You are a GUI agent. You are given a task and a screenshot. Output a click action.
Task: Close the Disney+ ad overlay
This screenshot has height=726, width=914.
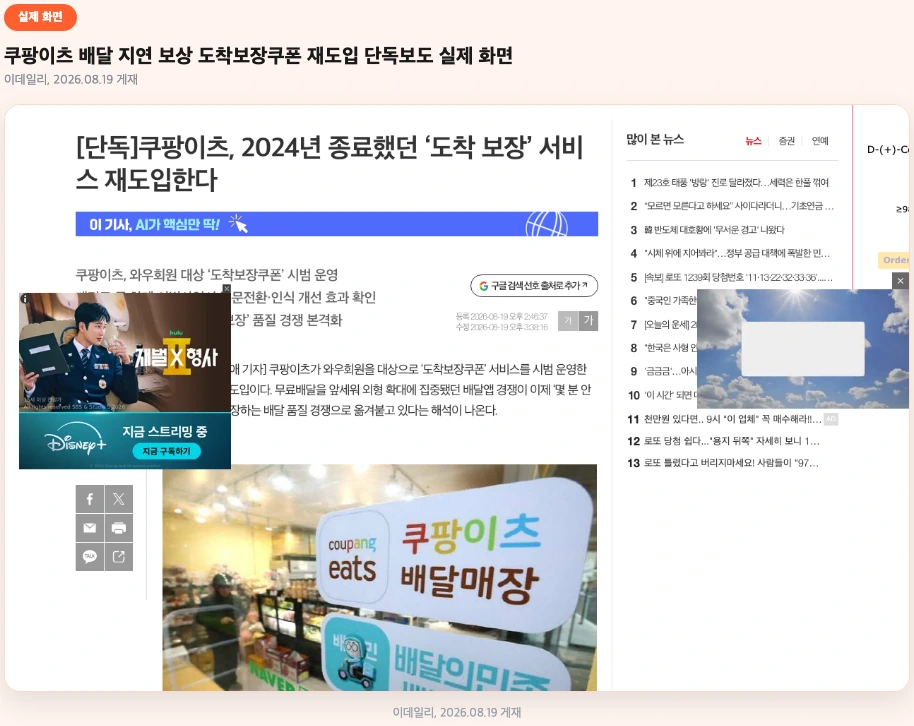[x=227, y=289]
